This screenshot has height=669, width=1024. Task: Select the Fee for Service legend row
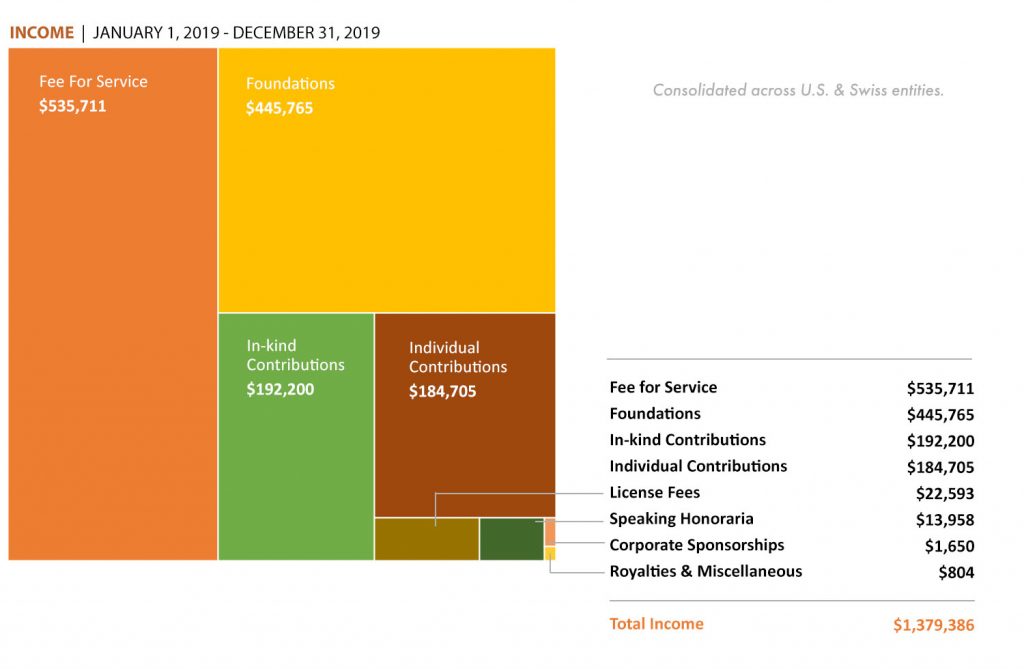pos(792,387)
